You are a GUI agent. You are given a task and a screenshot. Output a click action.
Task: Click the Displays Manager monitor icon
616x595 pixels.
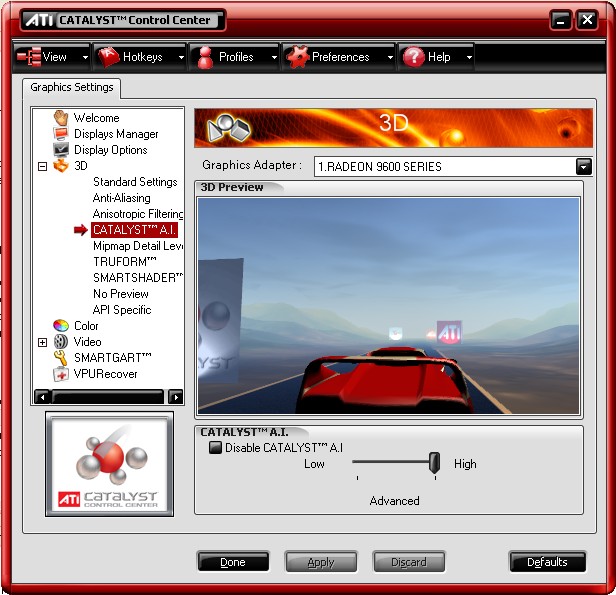click(61, 134)
